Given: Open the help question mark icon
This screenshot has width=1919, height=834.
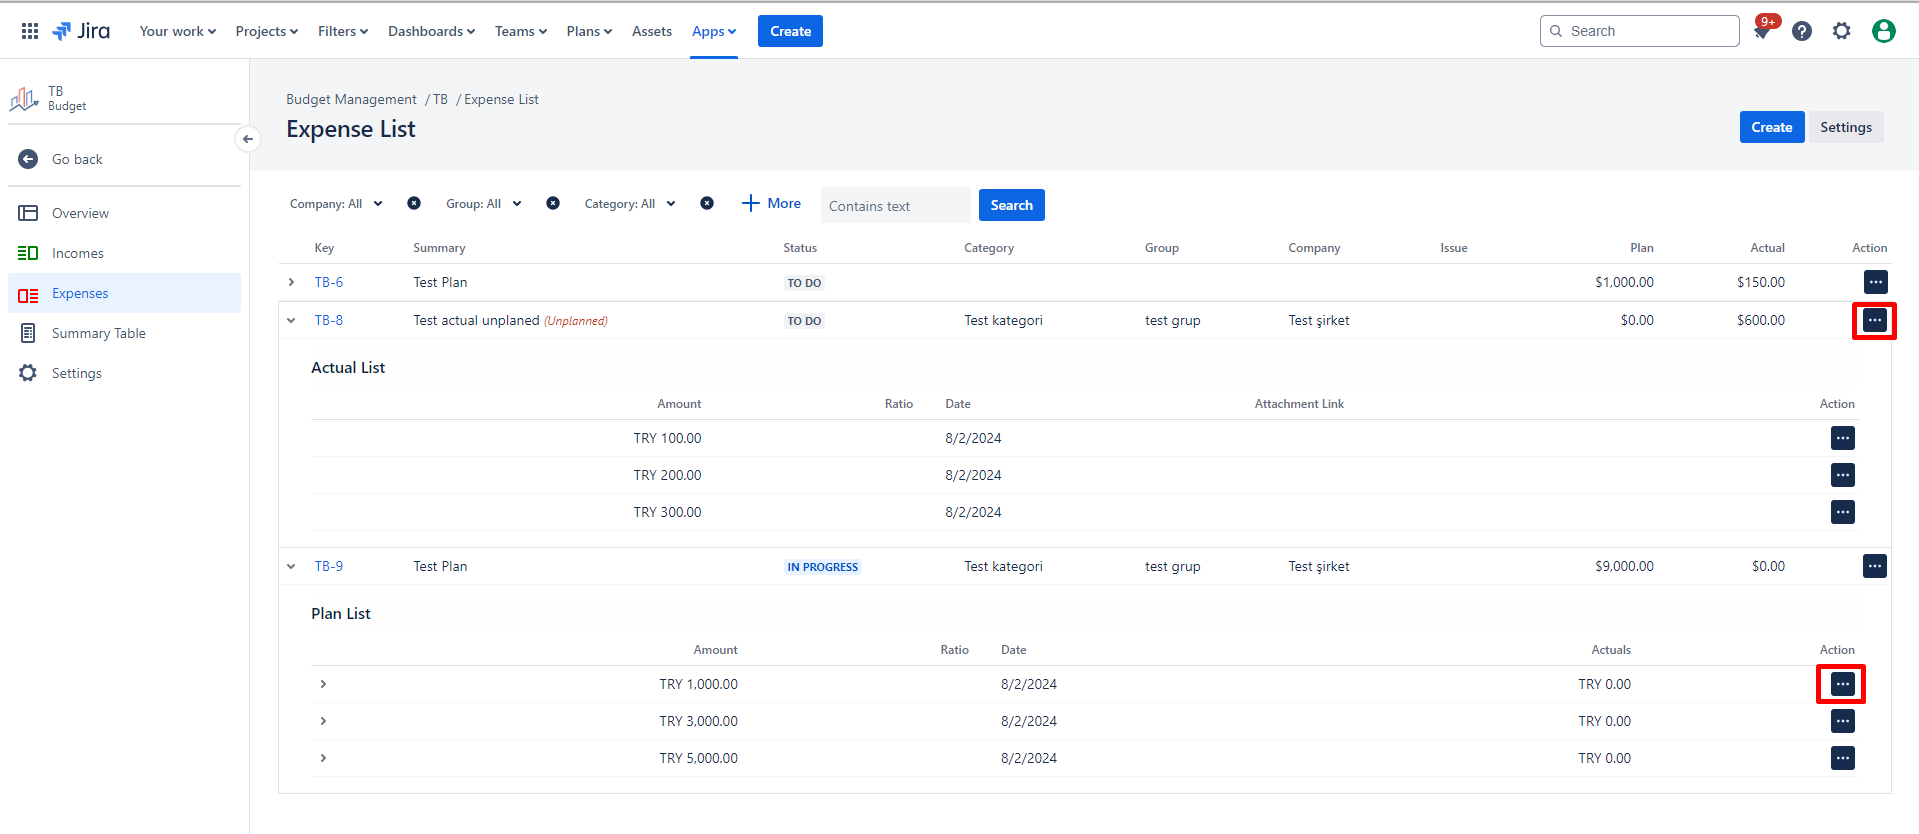Looking at the screenshot, I should click(1802, 31).
